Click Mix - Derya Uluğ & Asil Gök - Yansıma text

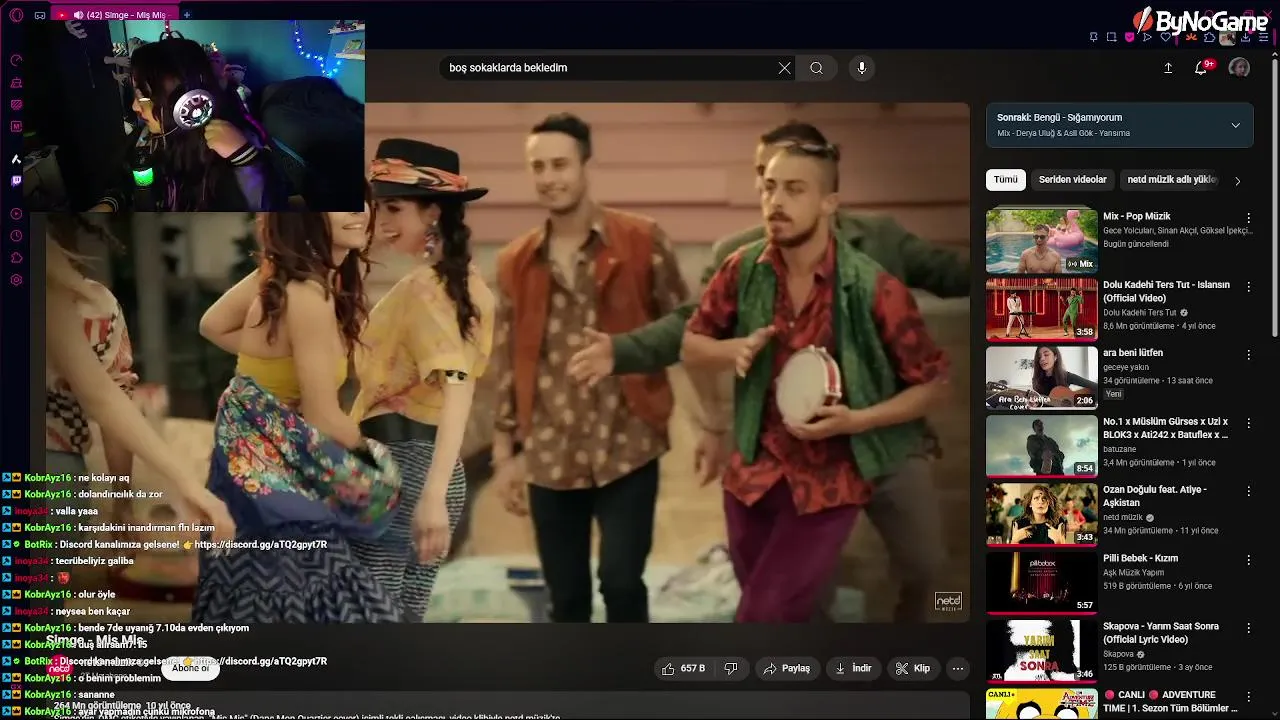pyautogui.click(x=1063, y=133)
